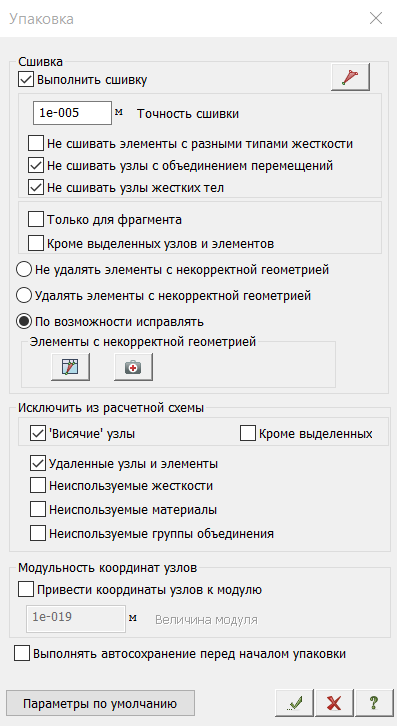Image resolution: width=397 pixels, height=726 pixels.
Task: Click the Параметры по умолчанию button
Action: [x=101, y=704]
